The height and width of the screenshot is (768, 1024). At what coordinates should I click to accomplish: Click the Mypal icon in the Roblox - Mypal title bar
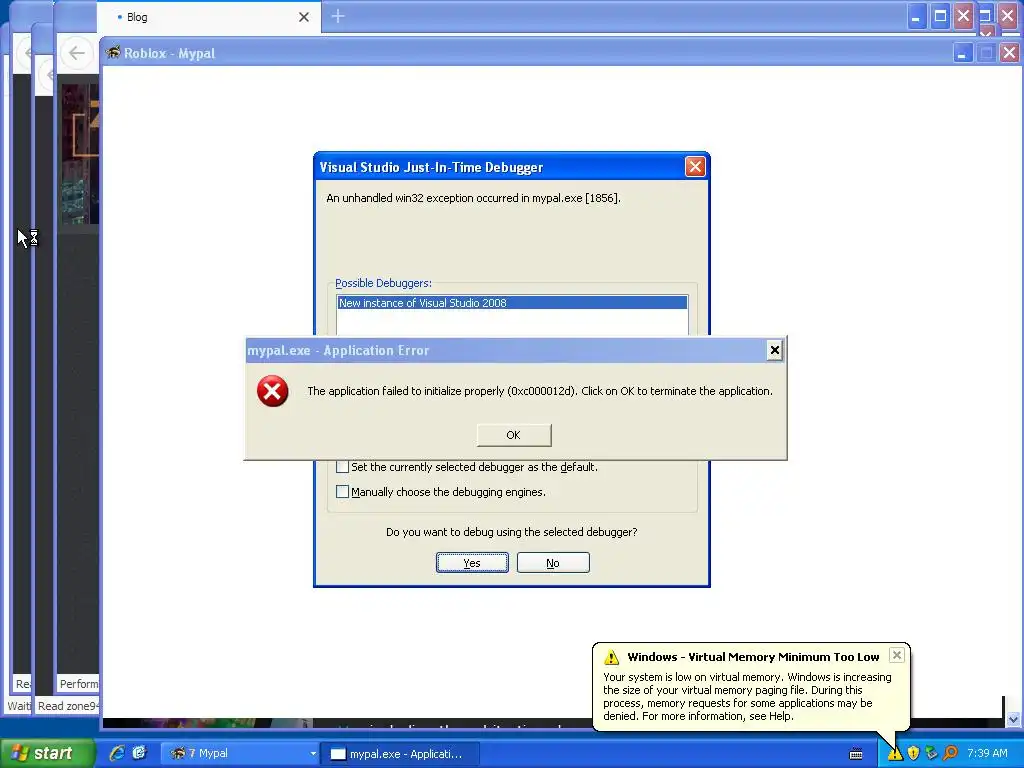(113, 53)
